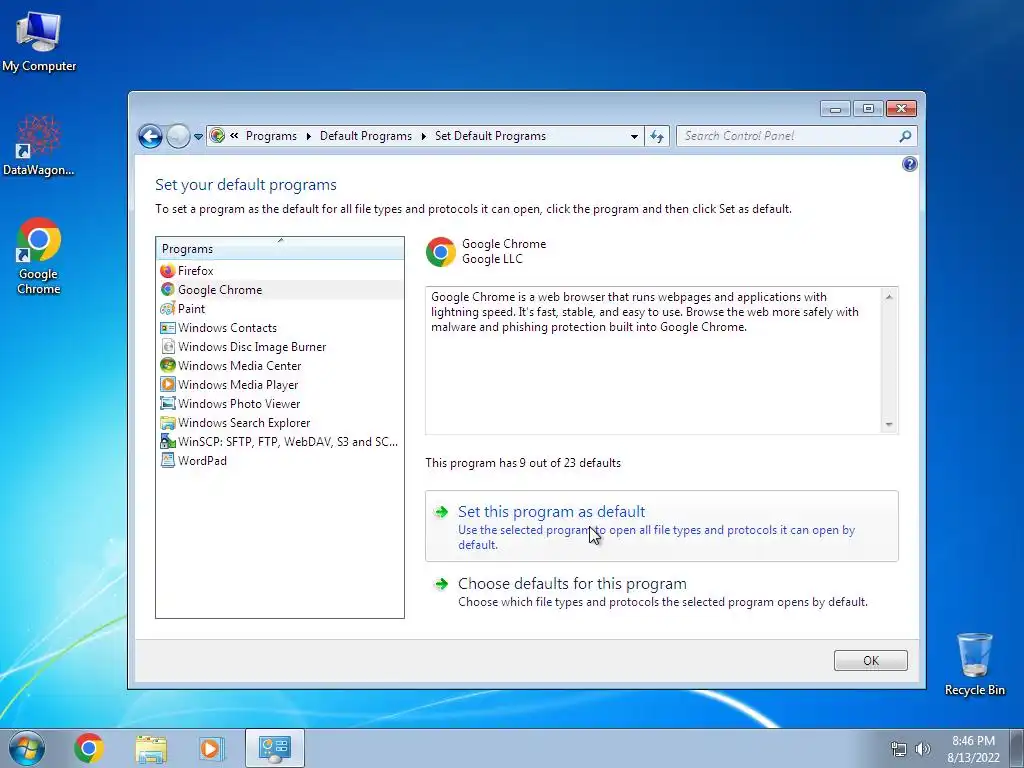The image size is (1024, 768).
Task: Click the OK button
Action: pos(871,660)
